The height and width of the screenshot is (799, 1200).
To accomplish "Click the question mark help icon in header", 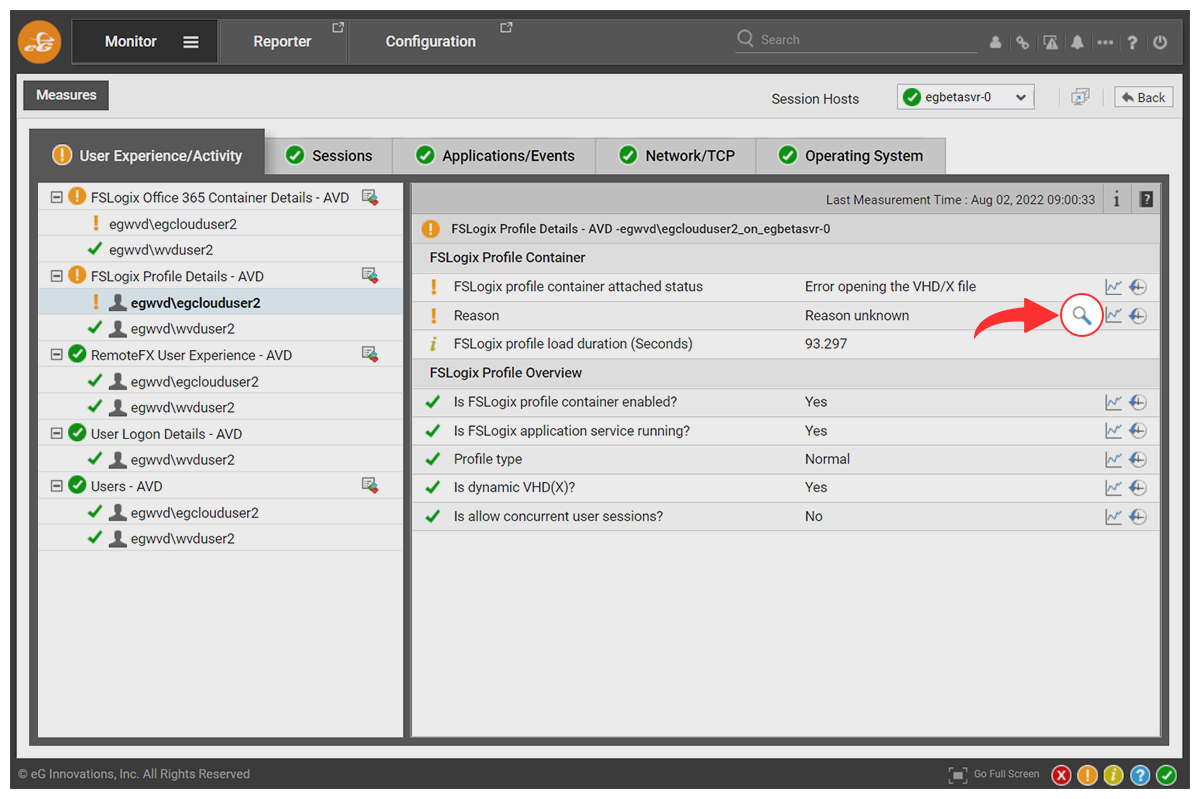I will coord(1132,42).
